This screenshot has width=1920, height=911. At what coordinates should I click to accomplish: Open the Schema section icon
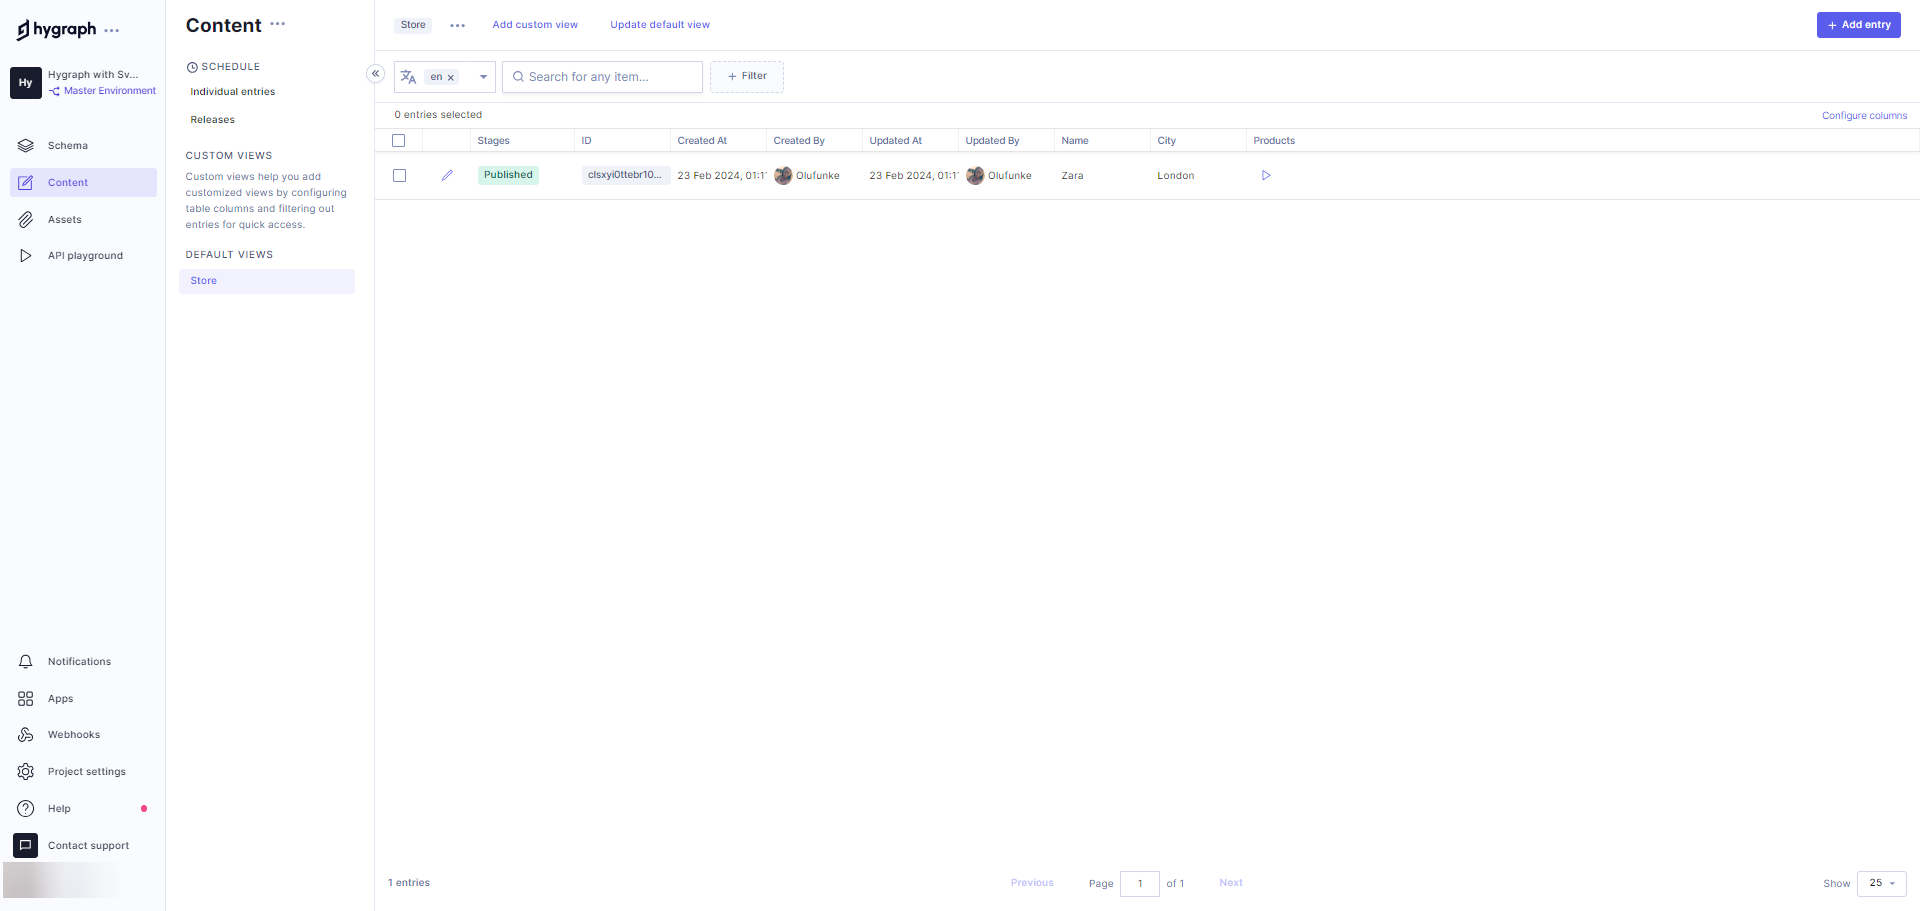tap(26, 146)
